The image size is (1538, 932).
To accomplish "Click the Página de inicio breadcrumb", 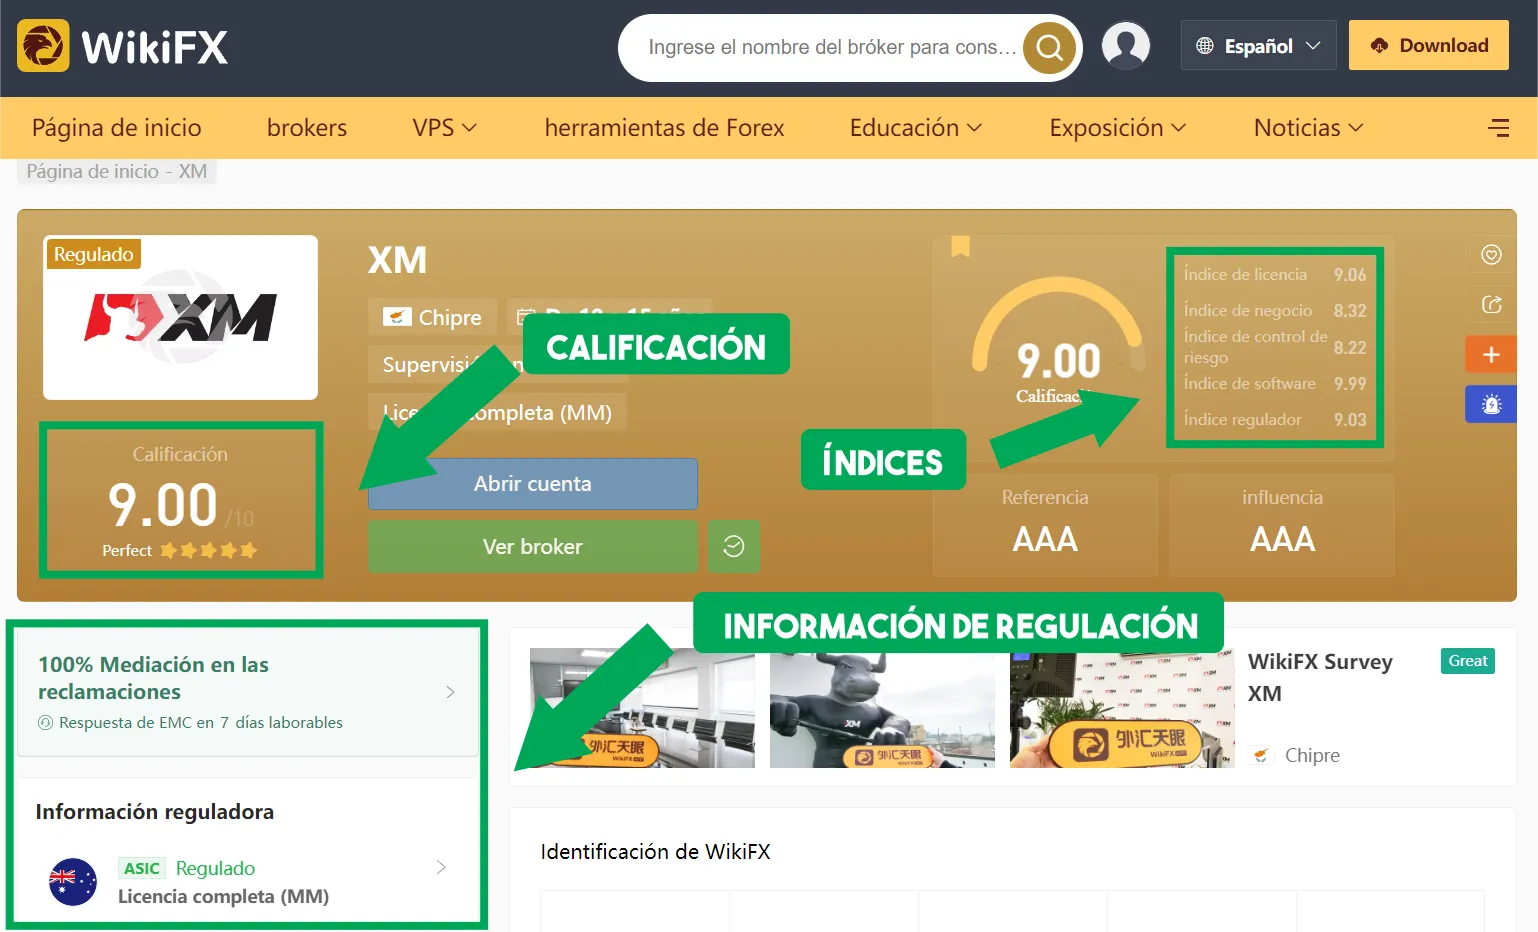I will [92, 171].
